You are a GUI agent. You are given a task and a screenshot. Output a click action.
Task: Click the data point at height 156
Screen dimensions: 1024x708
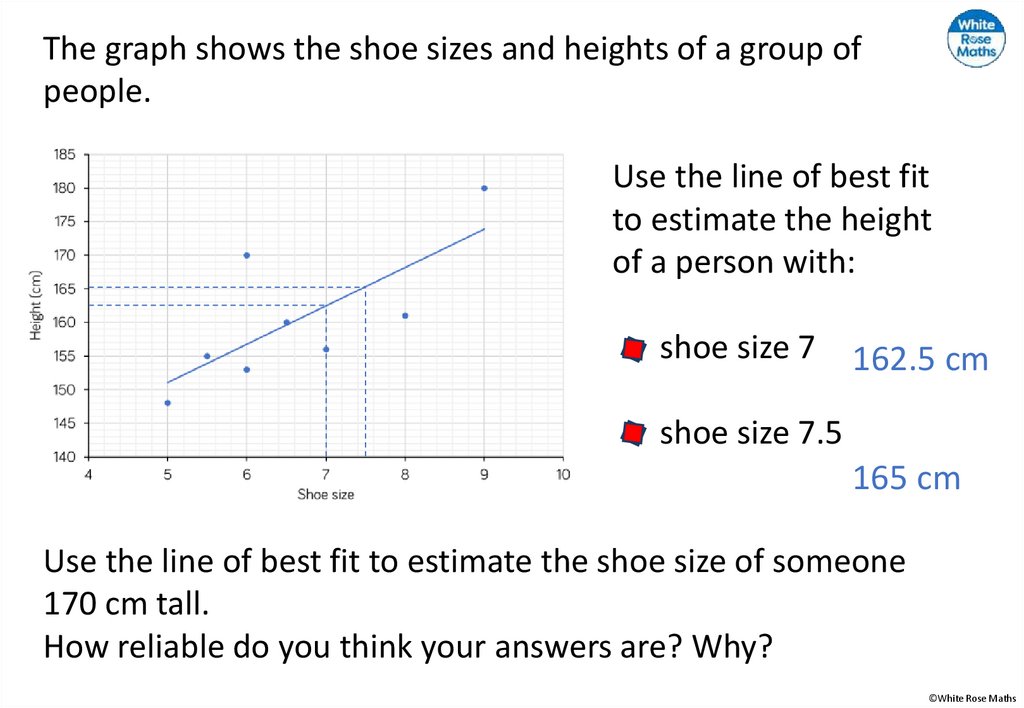pyautogui.click(x=326, y=349)
